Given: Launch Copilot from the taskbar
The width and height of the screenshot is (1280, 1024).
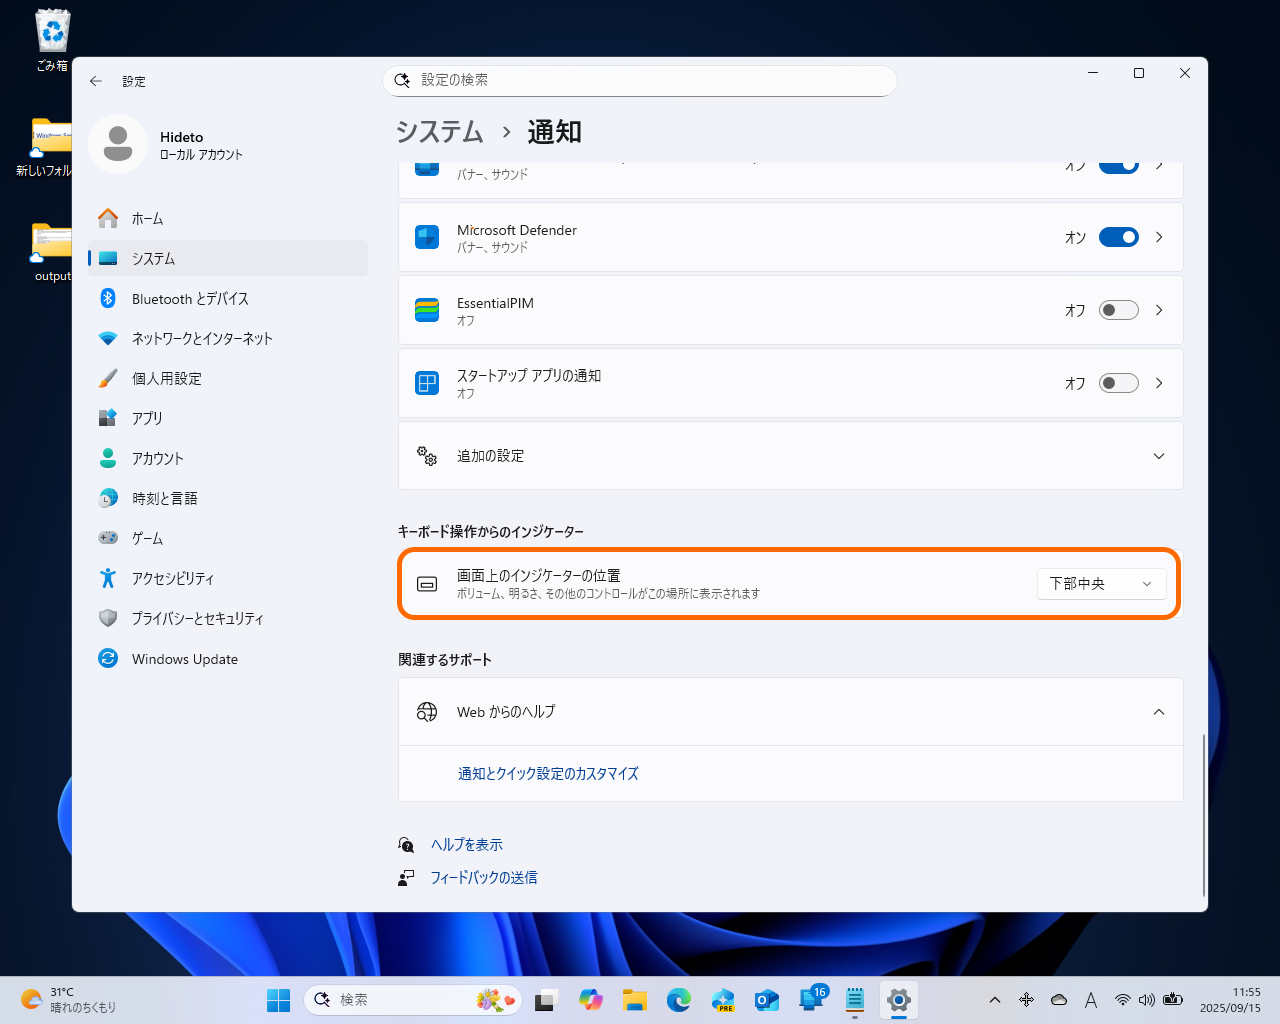Looking at the screenshot, I should coord(590,1000).
